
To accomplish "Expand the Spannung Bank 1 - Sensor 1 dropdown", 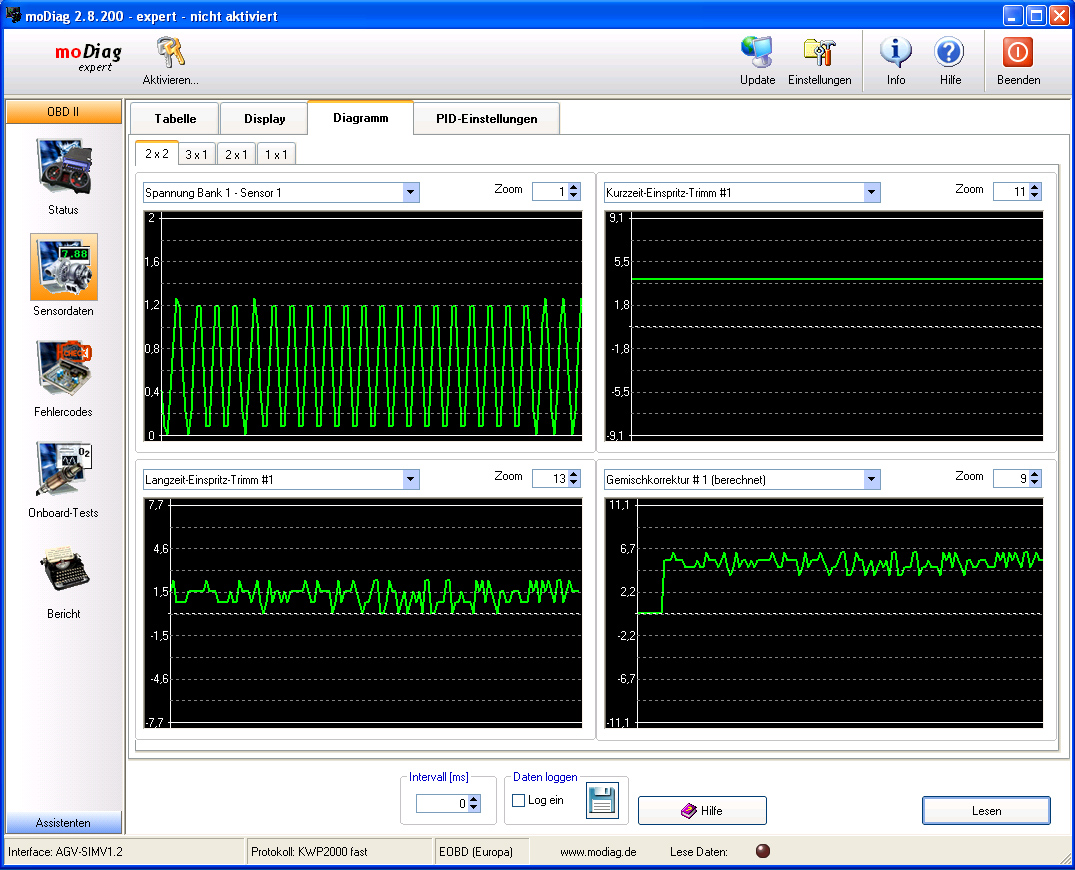I will click(410, 193).
